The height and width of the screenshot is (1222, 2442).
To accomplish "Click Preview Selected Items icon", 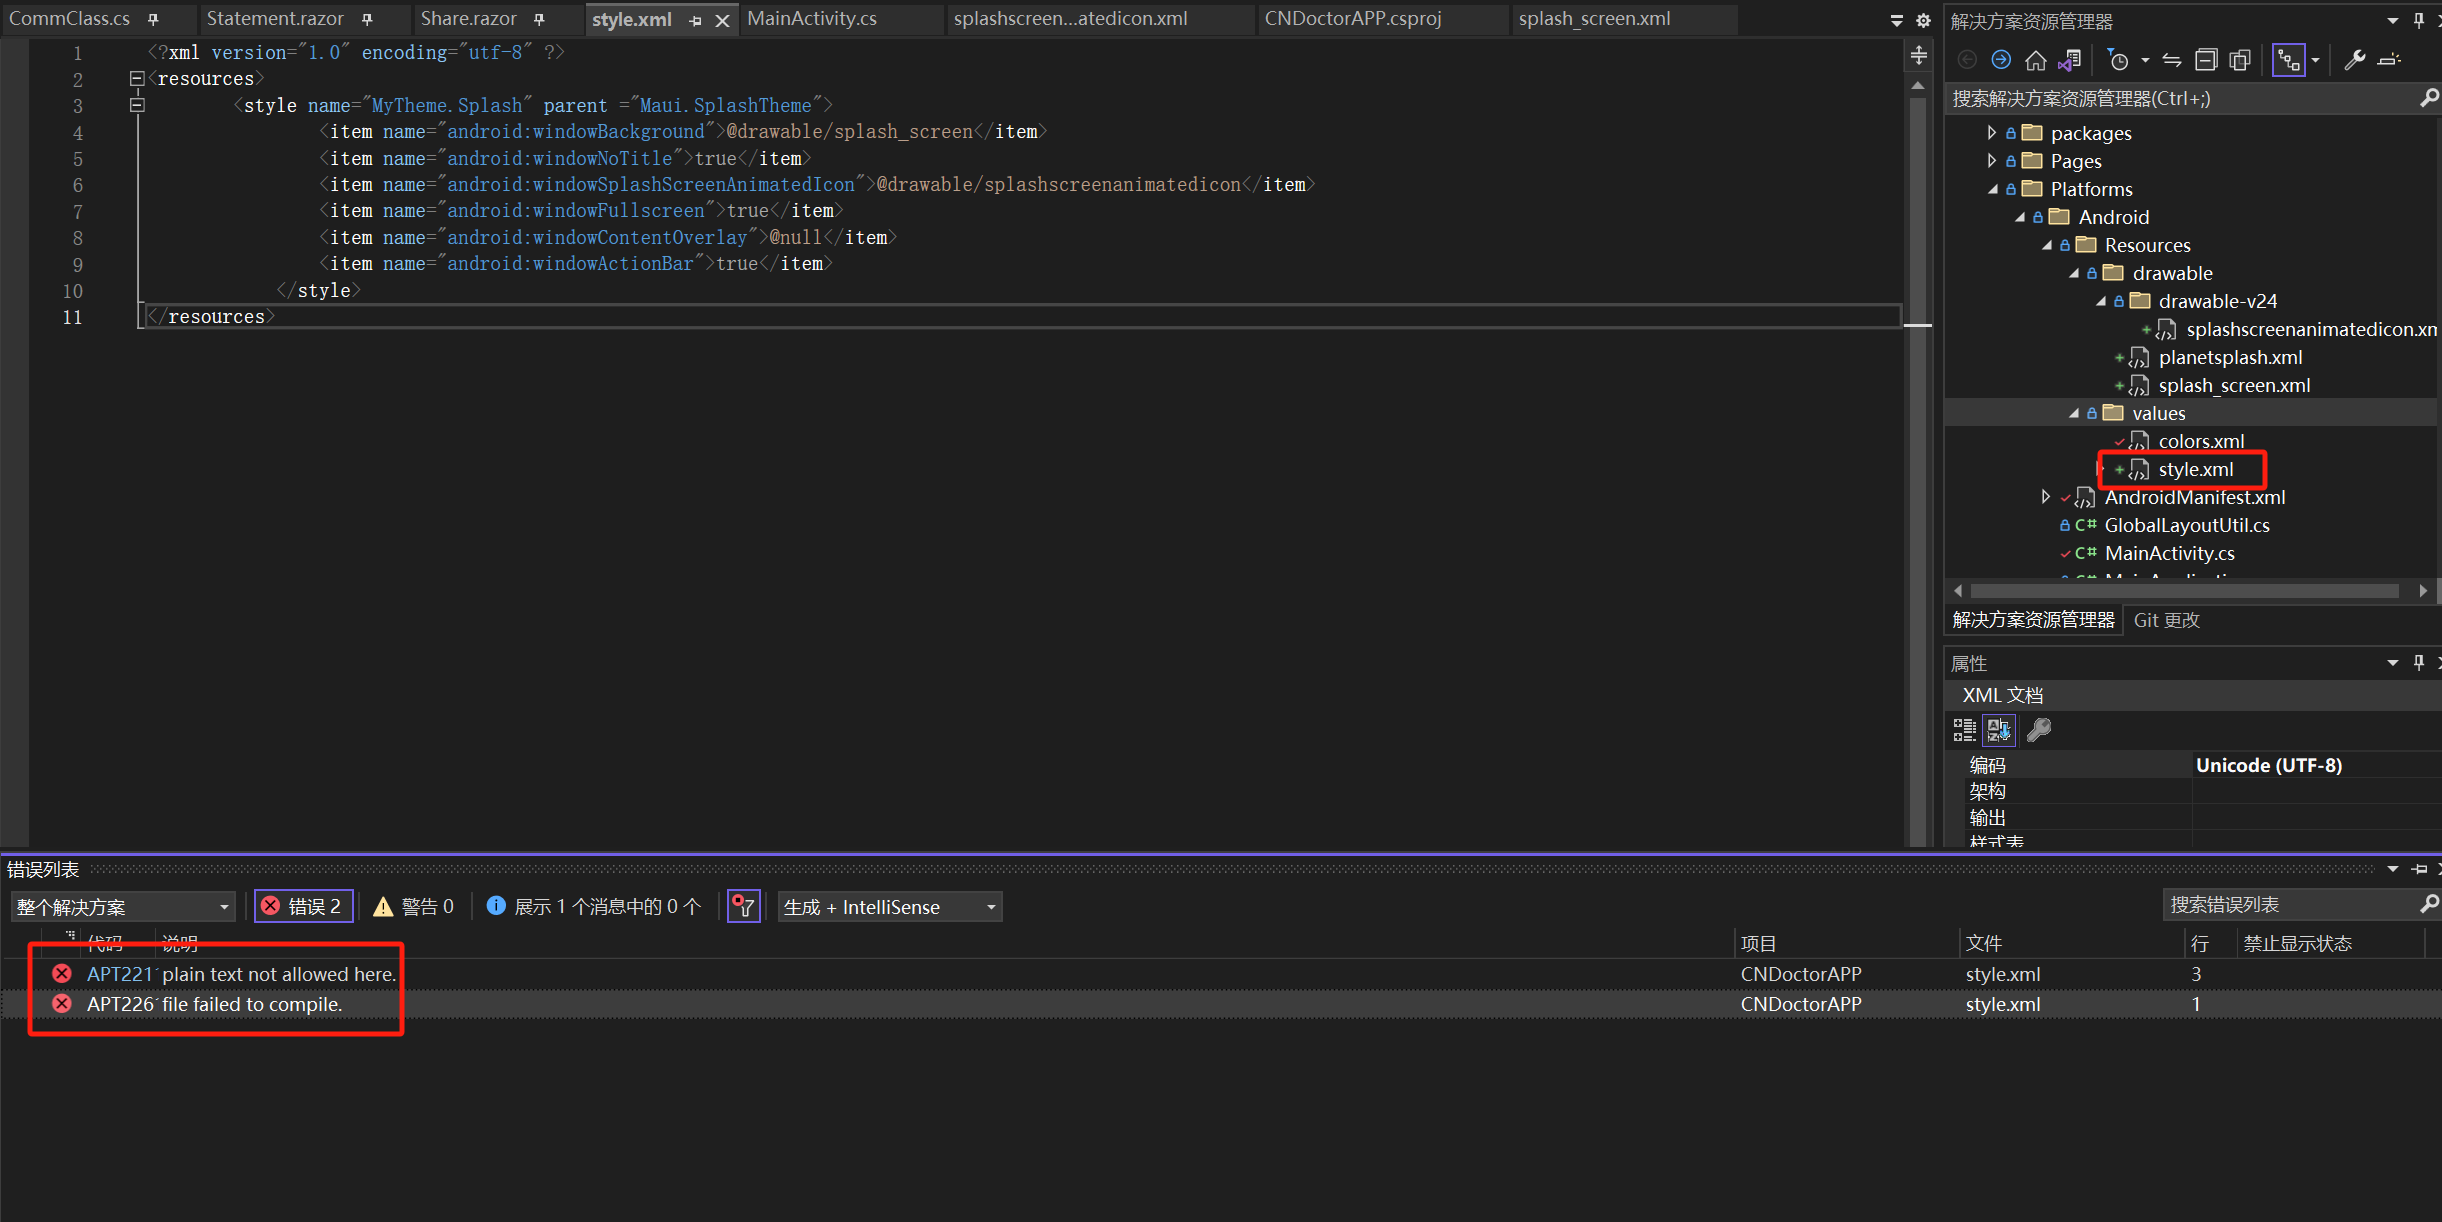I will point(2390,60).
